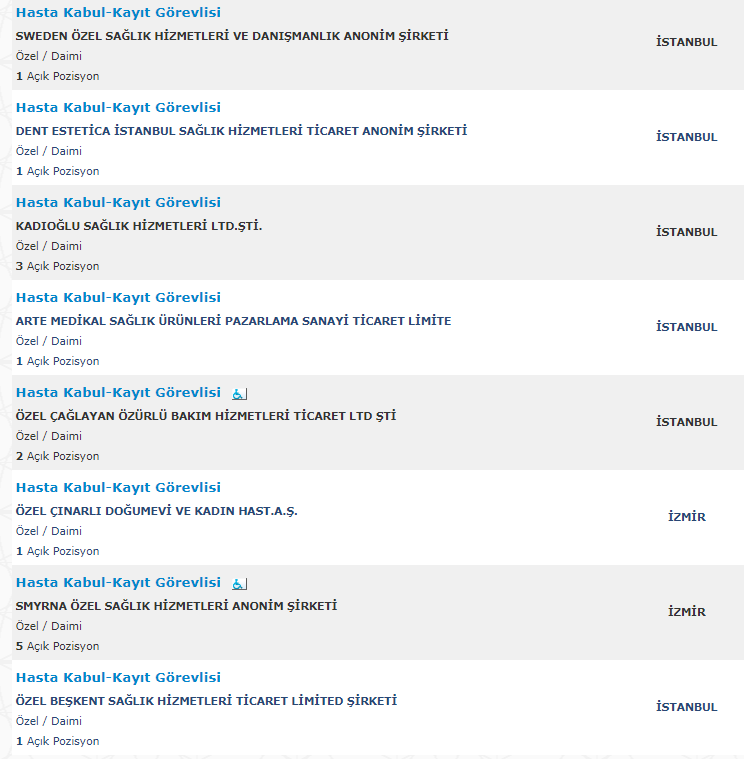This screenshot has width=744, height=759.
Task: Click the ÖZEL ÇINARLI DOĞUMEVİ company name
Action: click(x=156, y=511)
